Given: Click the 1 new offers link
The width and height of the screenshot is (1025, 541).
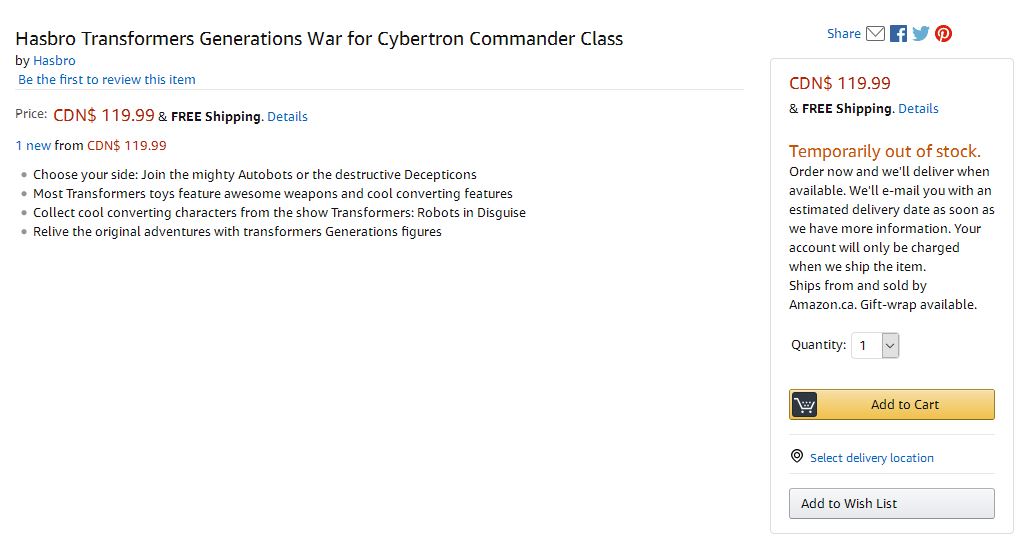Looking at the screenshot, I should (33, 146).
